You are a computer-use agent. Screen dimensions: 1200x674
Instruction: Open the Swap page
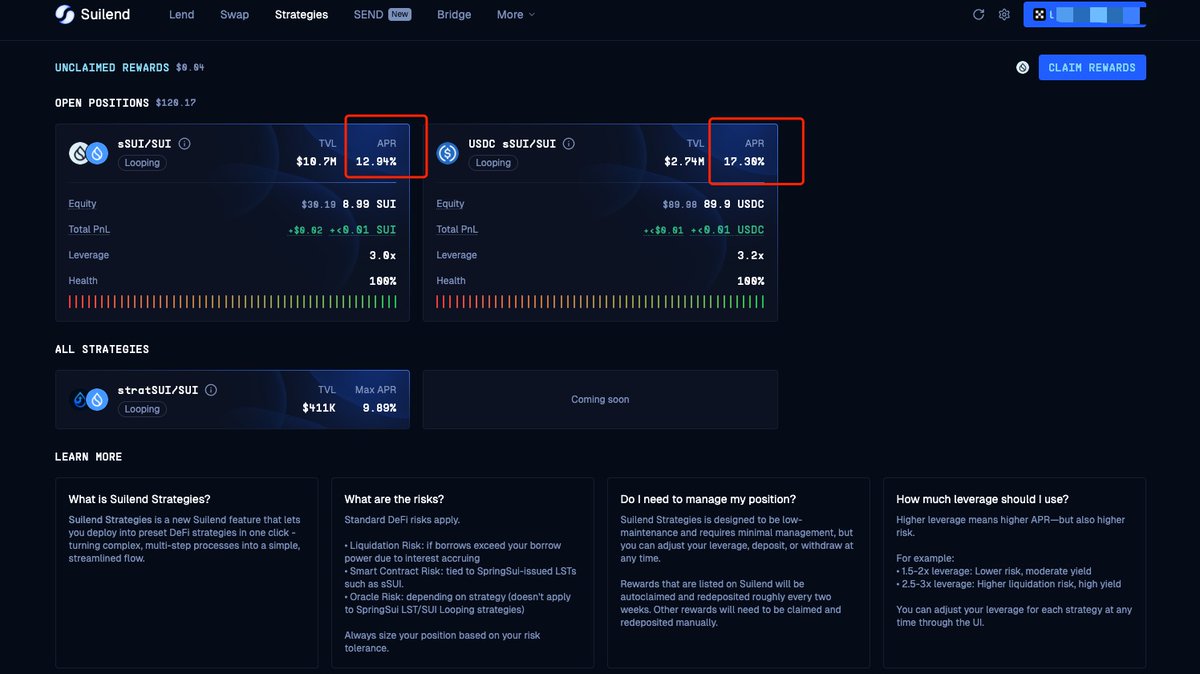coord(235,15)
